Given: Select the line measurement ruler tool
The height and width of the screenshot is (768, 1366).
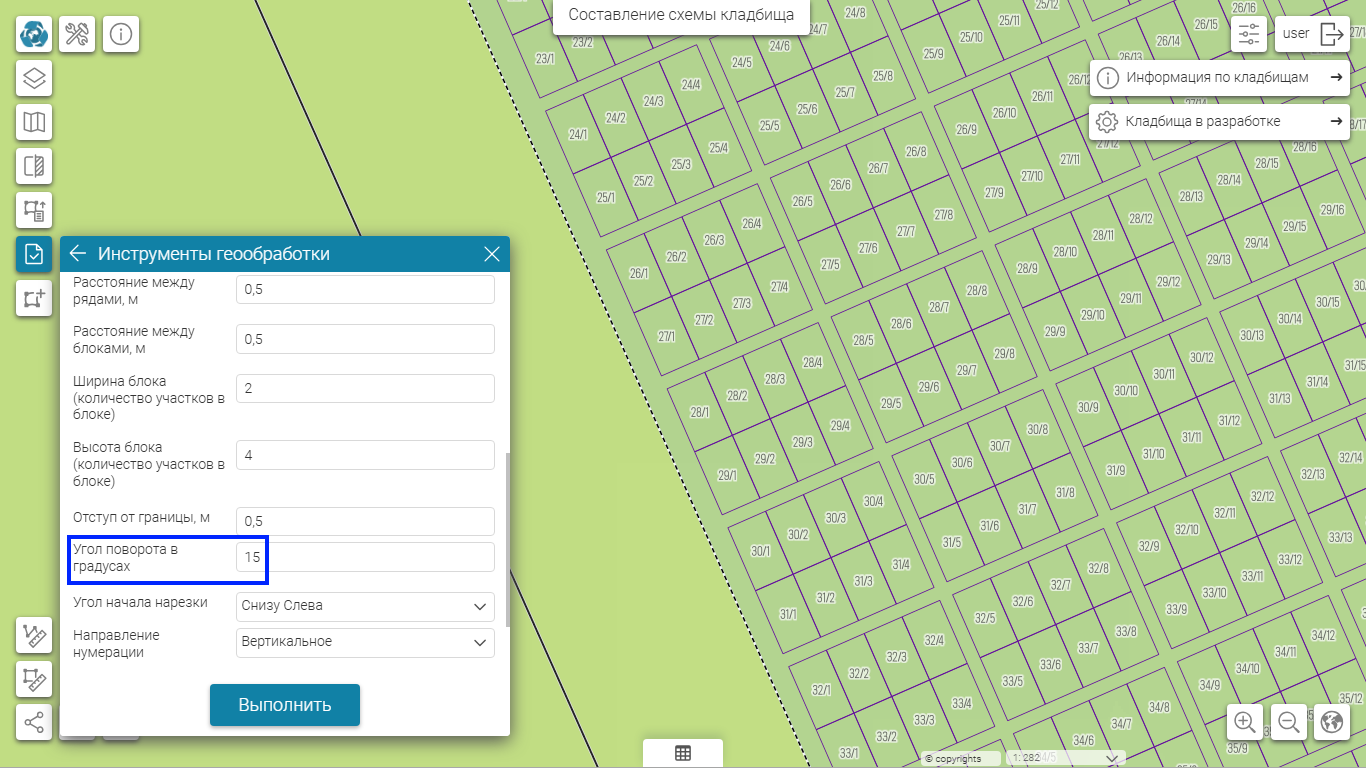Looking at the screenshot, I should (34, 635).
